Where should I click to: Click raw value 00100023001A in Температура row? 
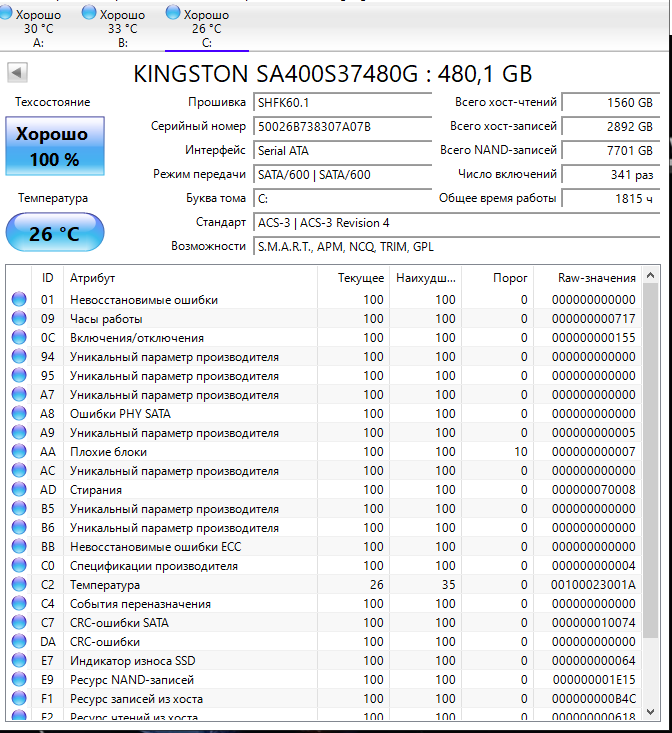pos(593,584)
